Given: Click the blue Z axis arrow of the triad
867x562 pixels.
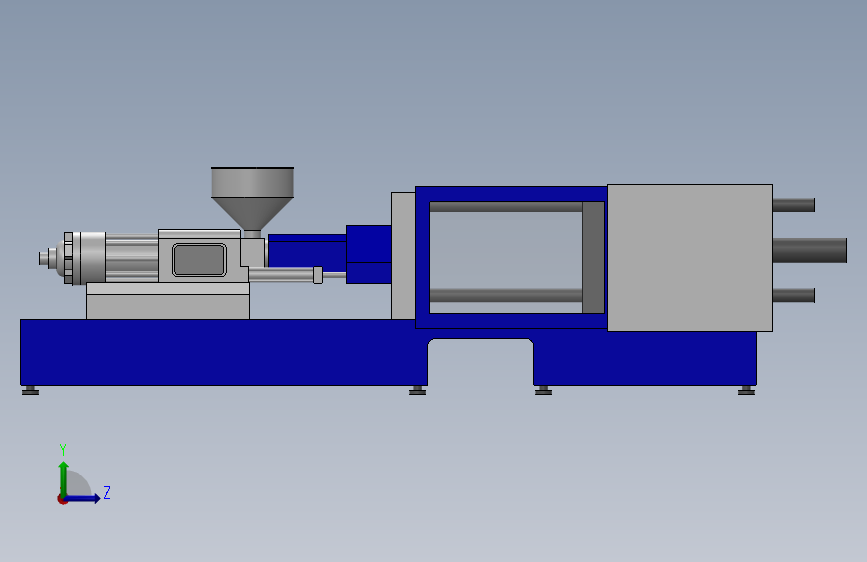Looking at the screenshot, I should tap(83, 498).
